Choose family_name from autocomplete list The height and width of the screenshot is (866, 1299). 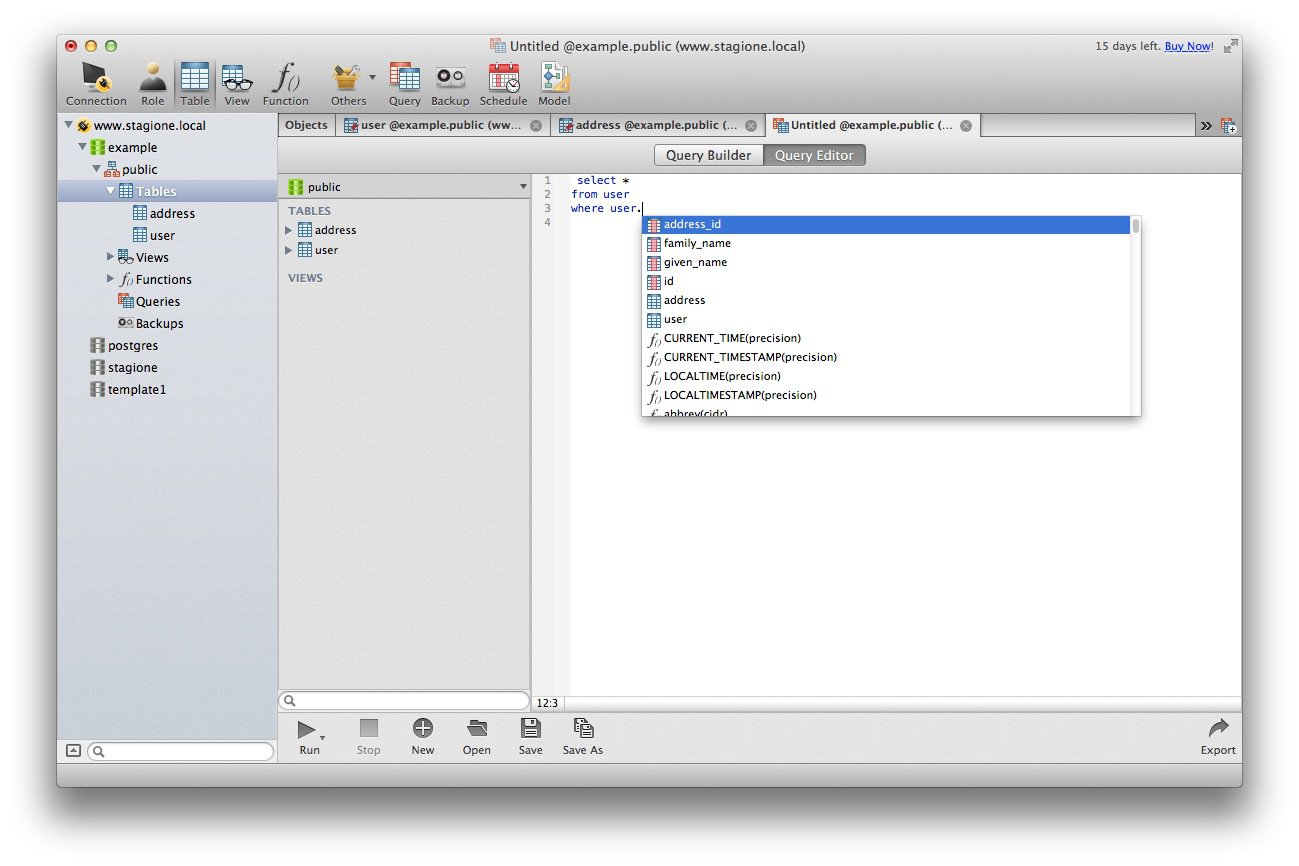click(x=887, y=243)
